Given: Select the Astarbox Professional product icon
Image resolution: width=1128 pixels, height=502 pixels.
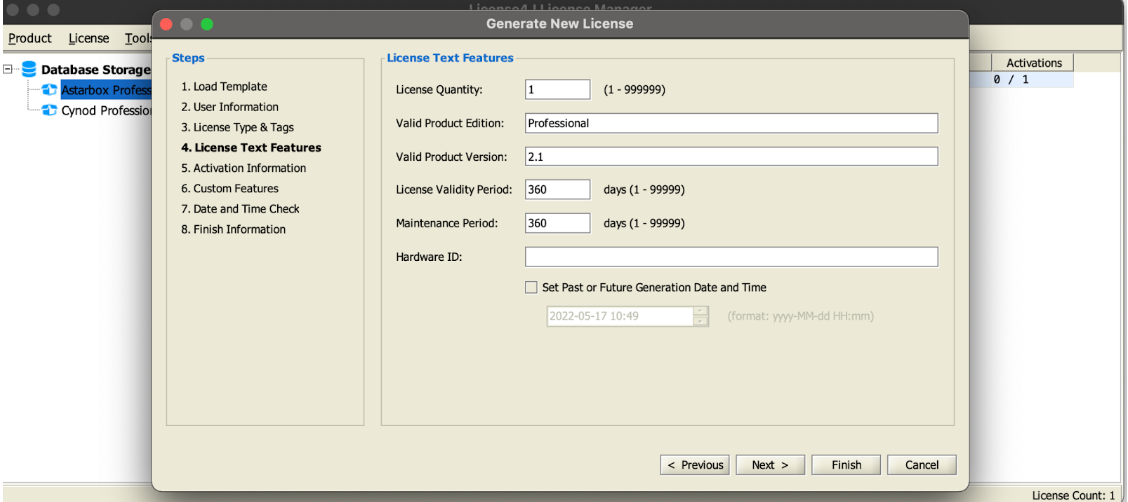Looking at the screenshot, I should (50, 91).
